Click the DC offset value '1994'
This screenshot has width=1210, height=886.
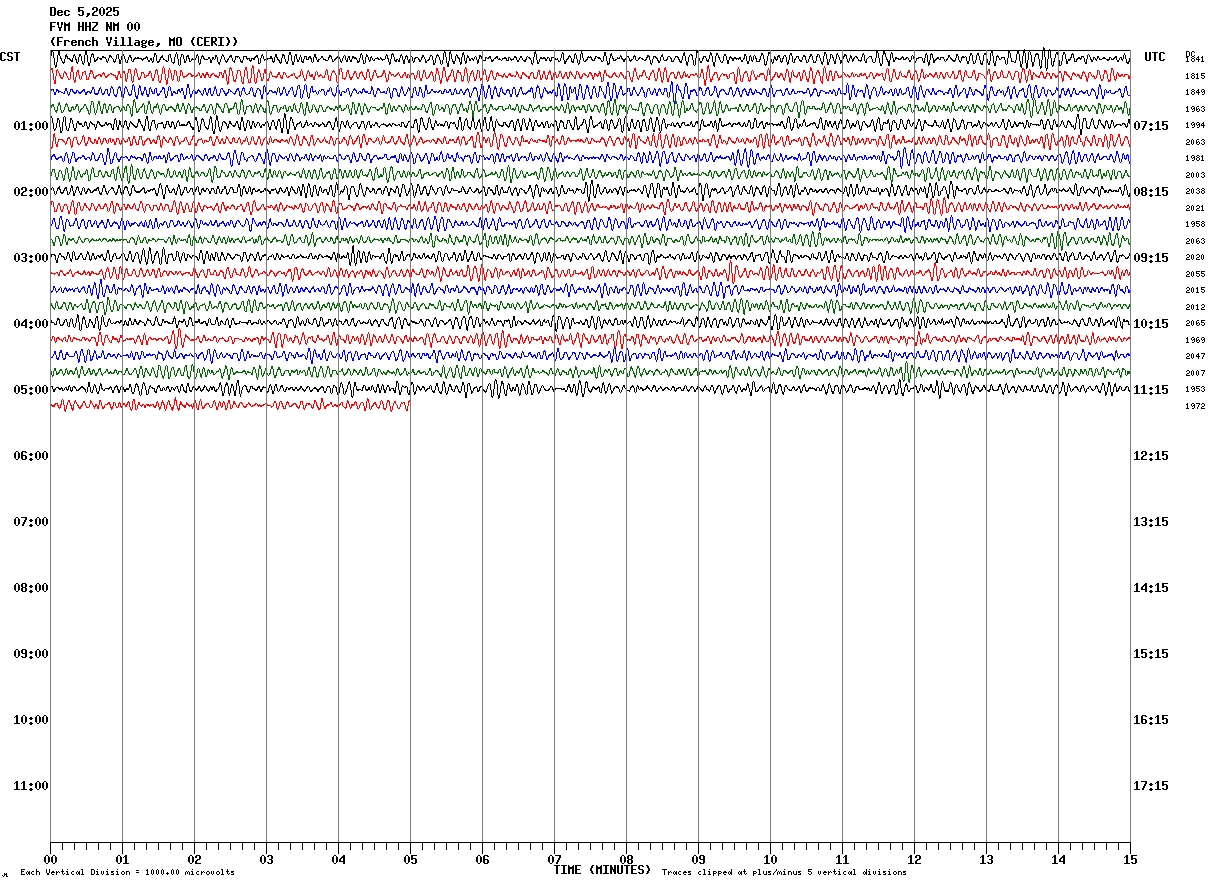[1195, 126]
